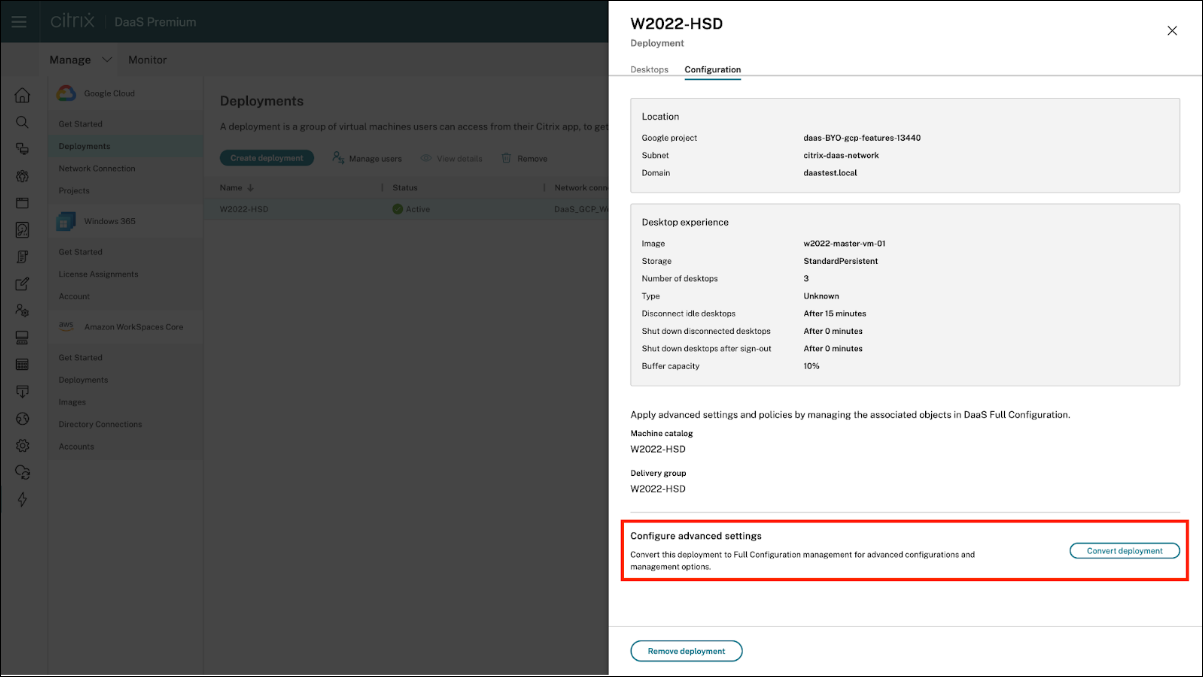Click the Search magnifier sidebar icon
Image resolution: width=1203 pixels, height=677 pixels.
22,122
